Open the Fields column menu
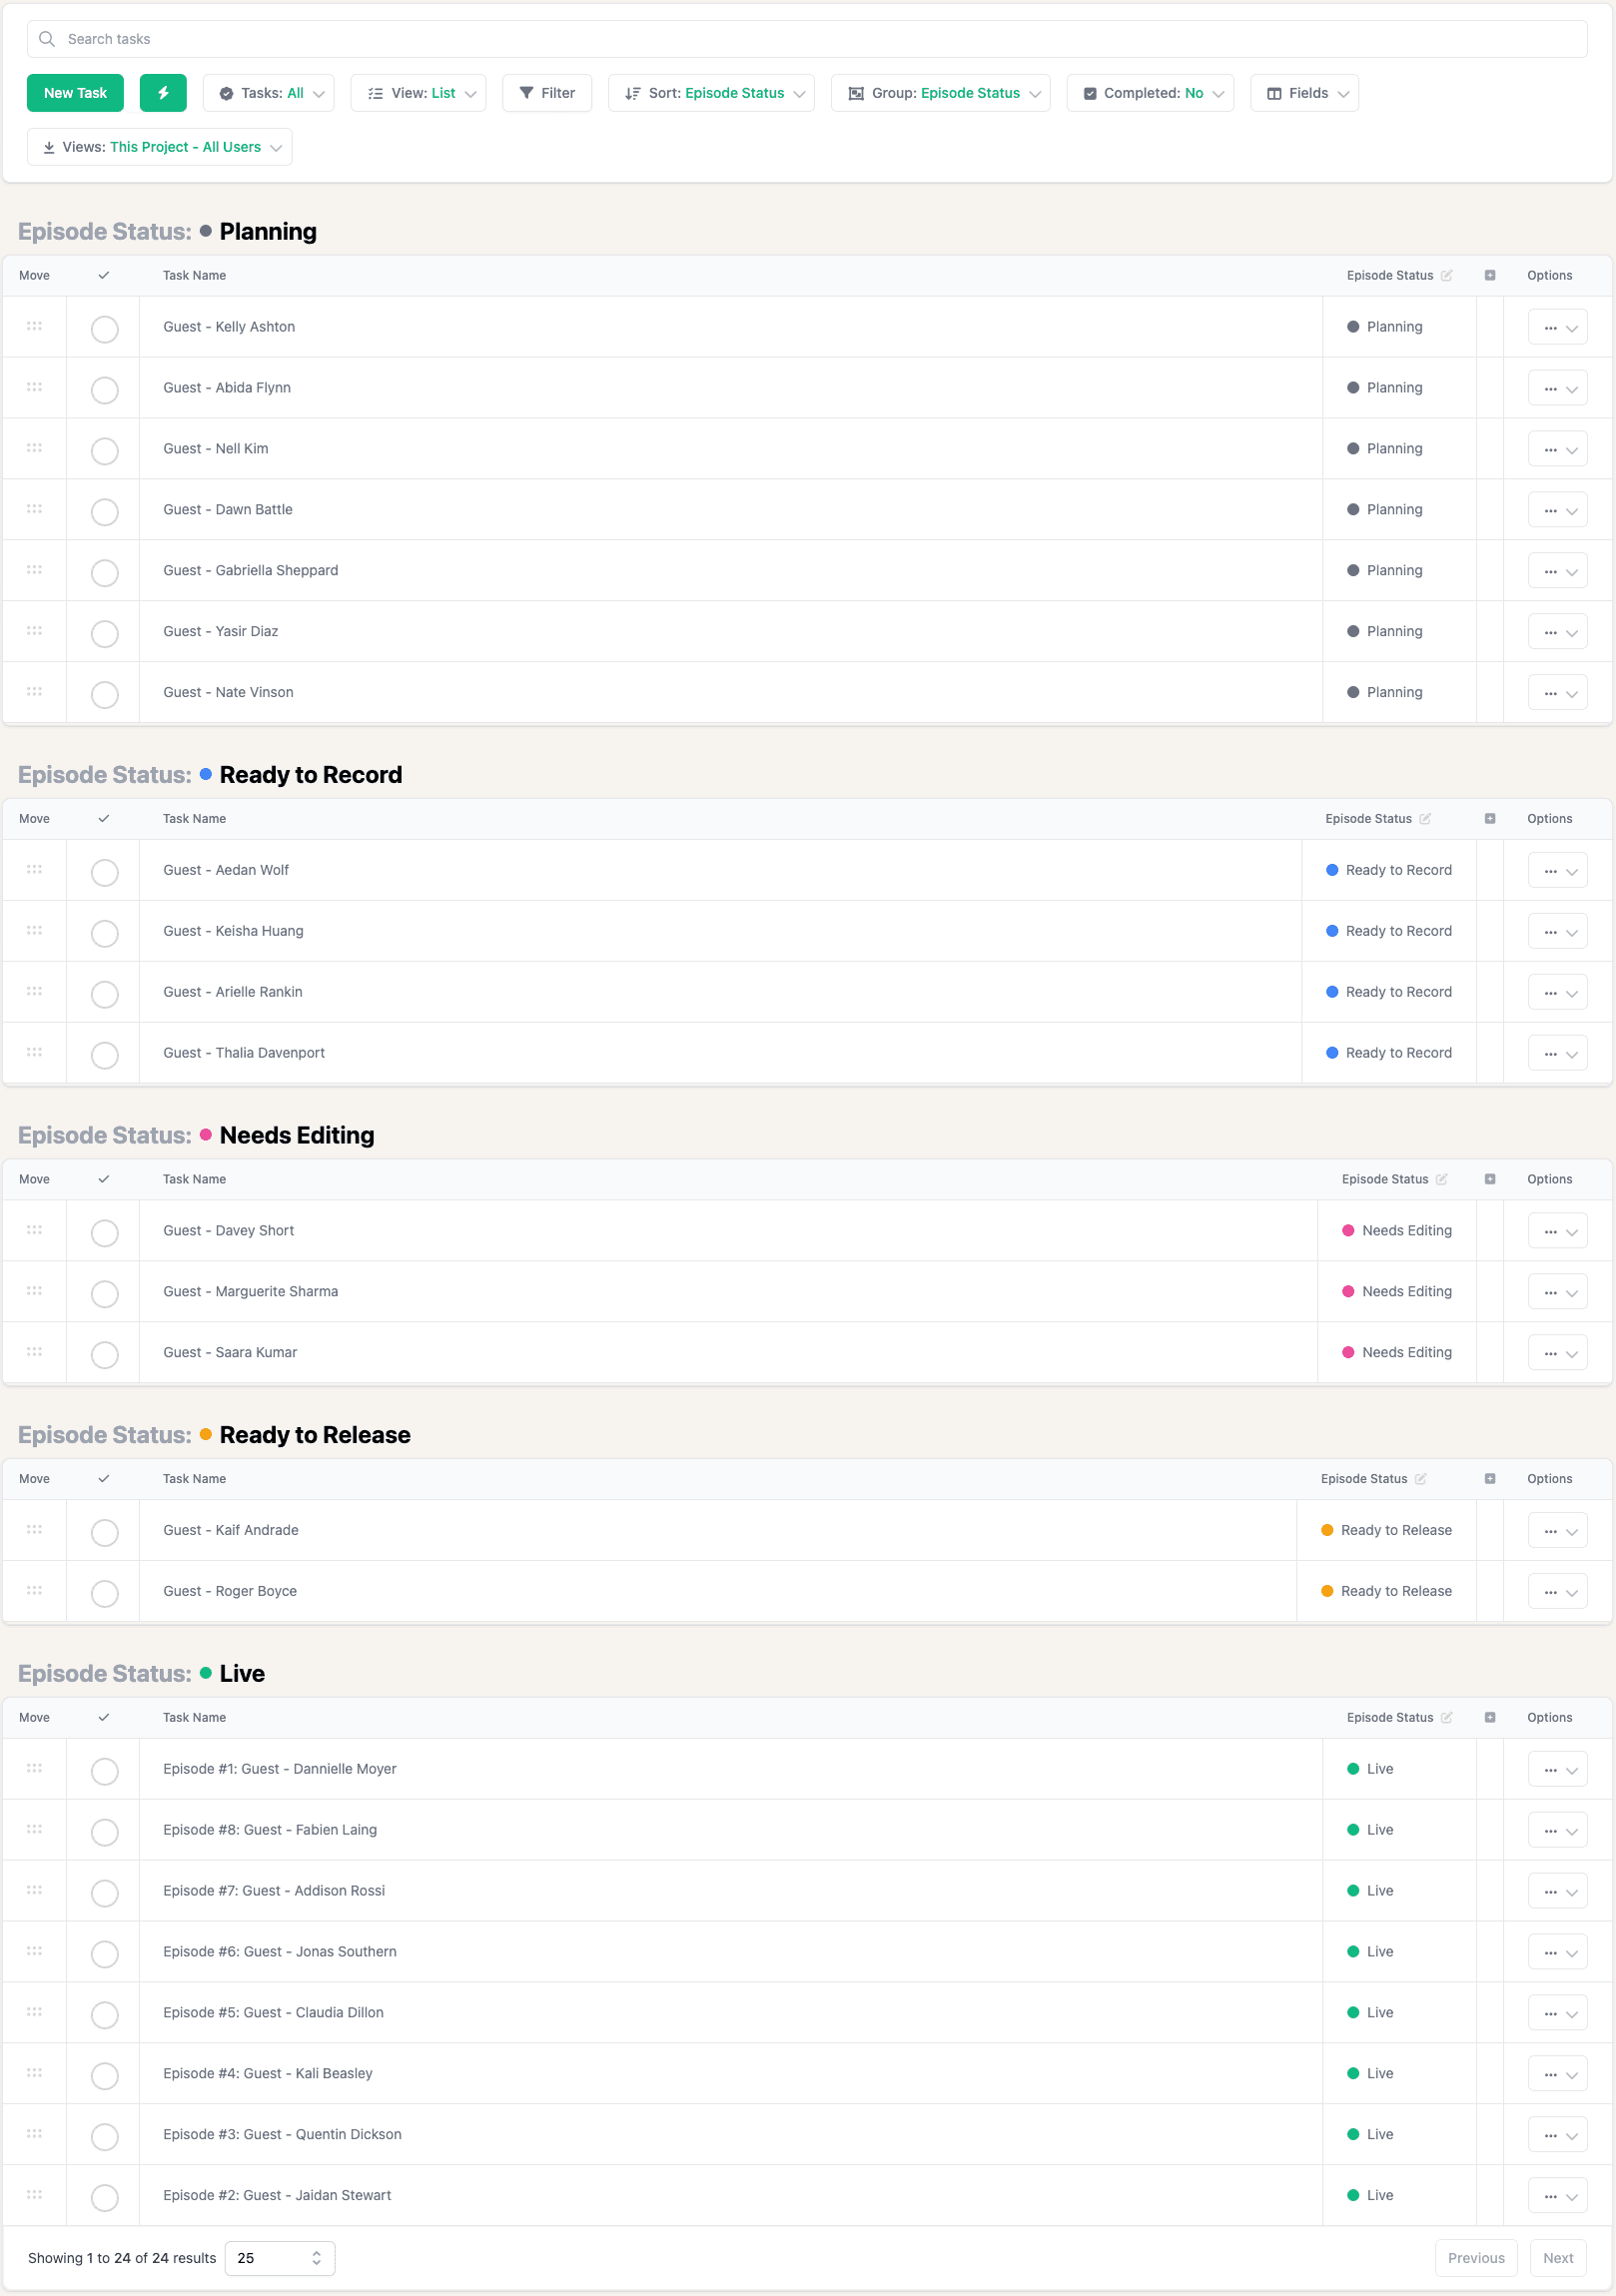This screenshot has height=2296, width=1616. point(1304,93)
